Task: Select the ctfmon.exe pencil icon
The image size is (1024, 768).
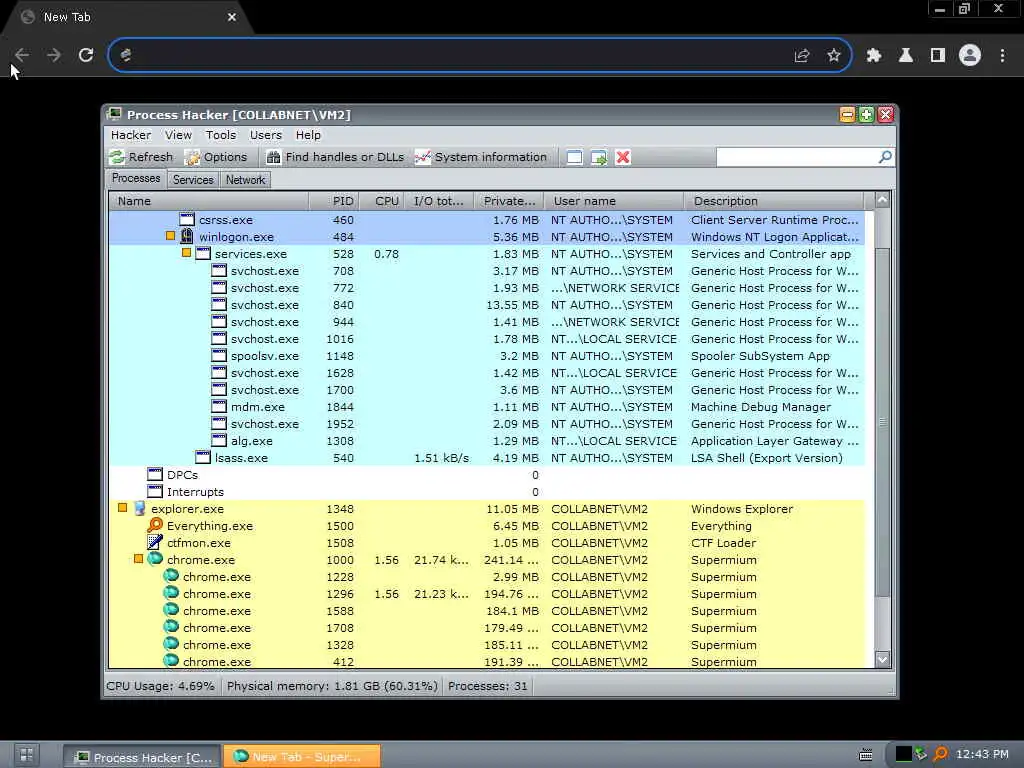Action: (x=155, y=542)
